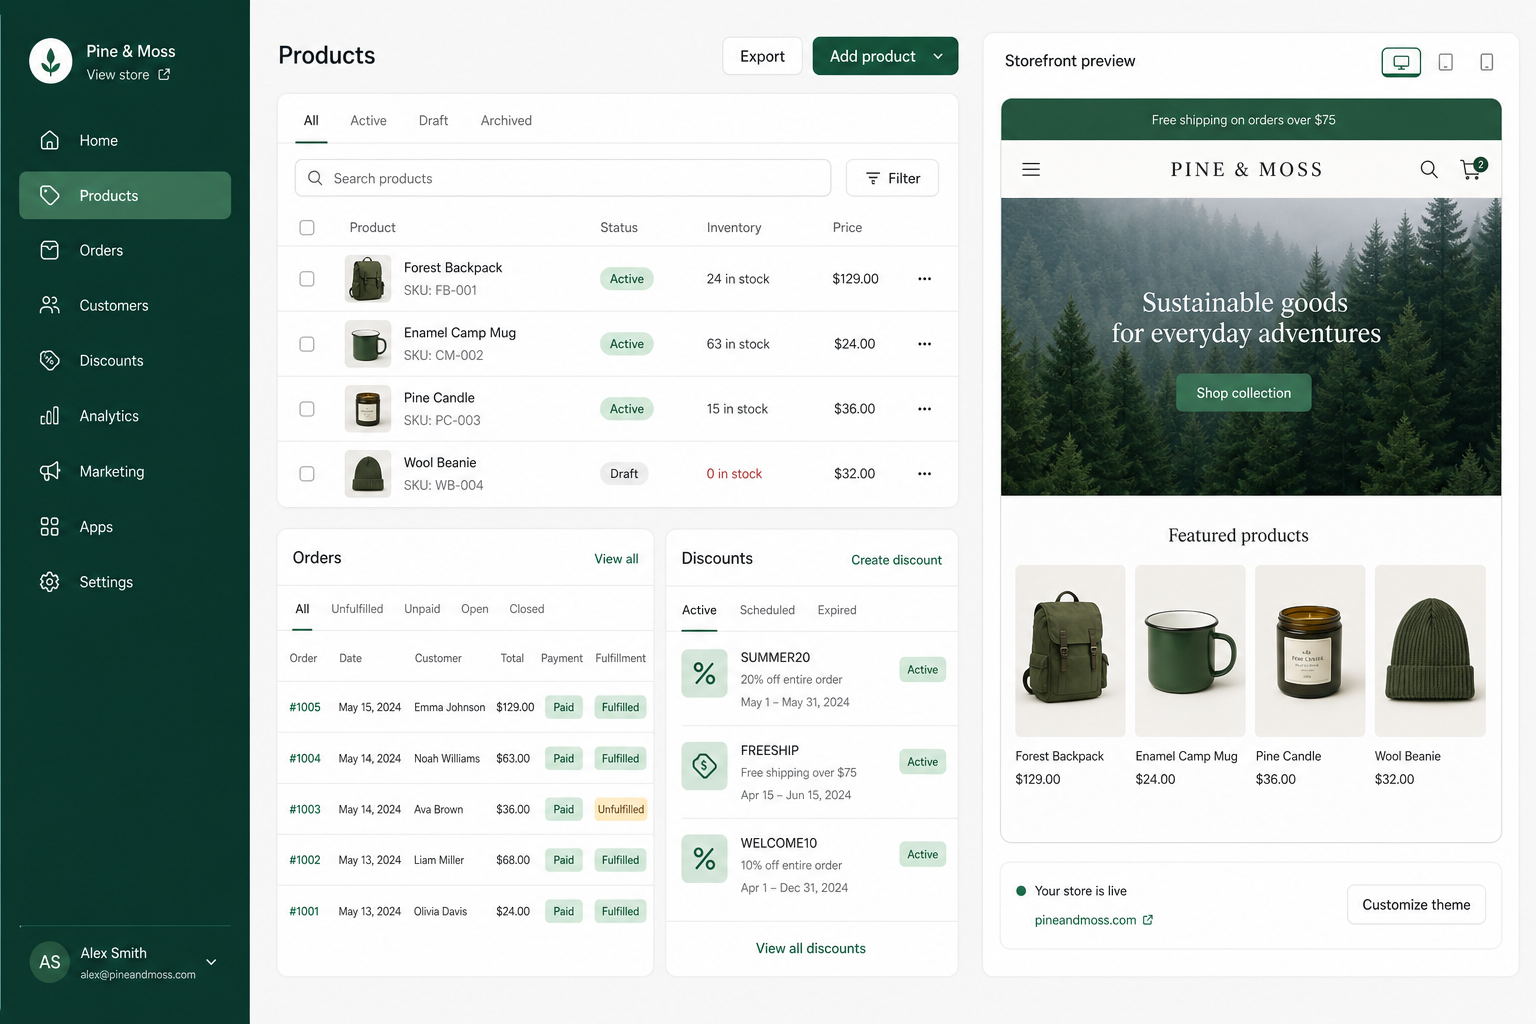Click the Draft status badge for Wool Beanie

[x=624, y=474]
